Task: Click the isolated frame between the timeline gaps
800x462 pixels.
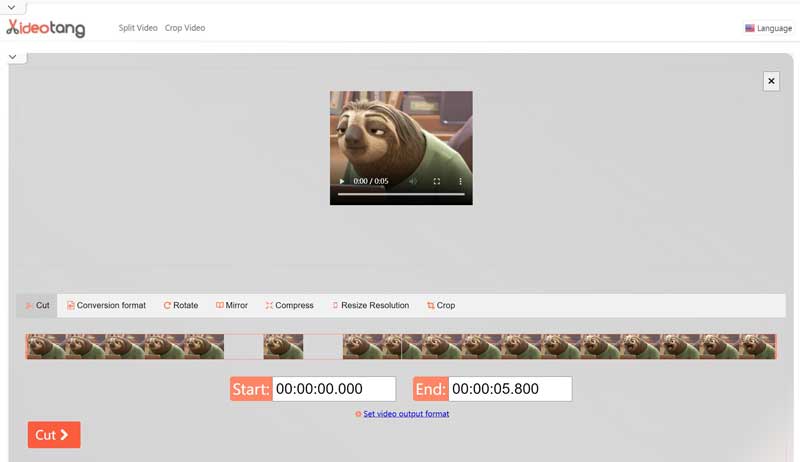Action: [x=283, y=347]
